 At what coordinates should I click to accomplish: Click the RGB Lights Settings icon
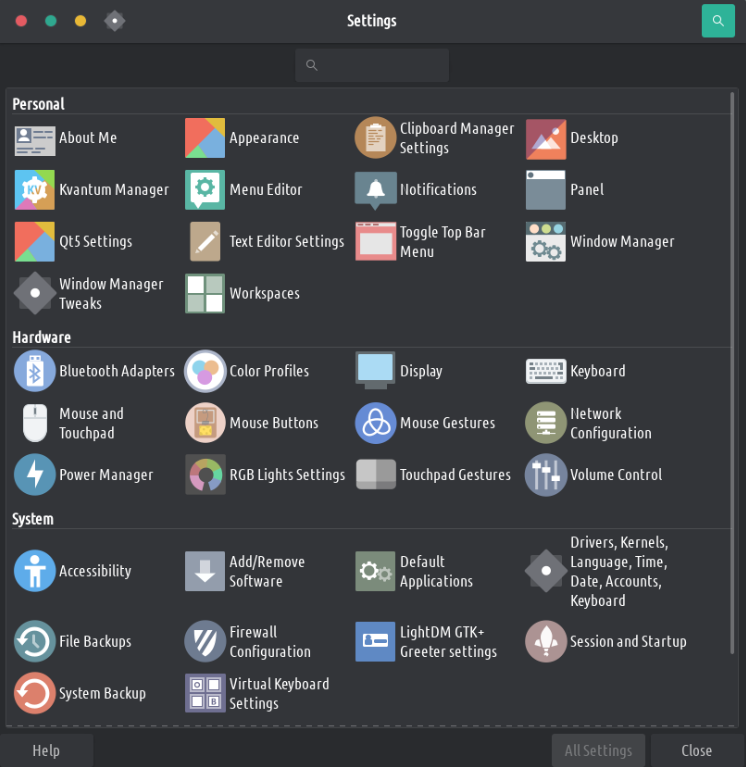pyautogui.click(x=205, y=475)
